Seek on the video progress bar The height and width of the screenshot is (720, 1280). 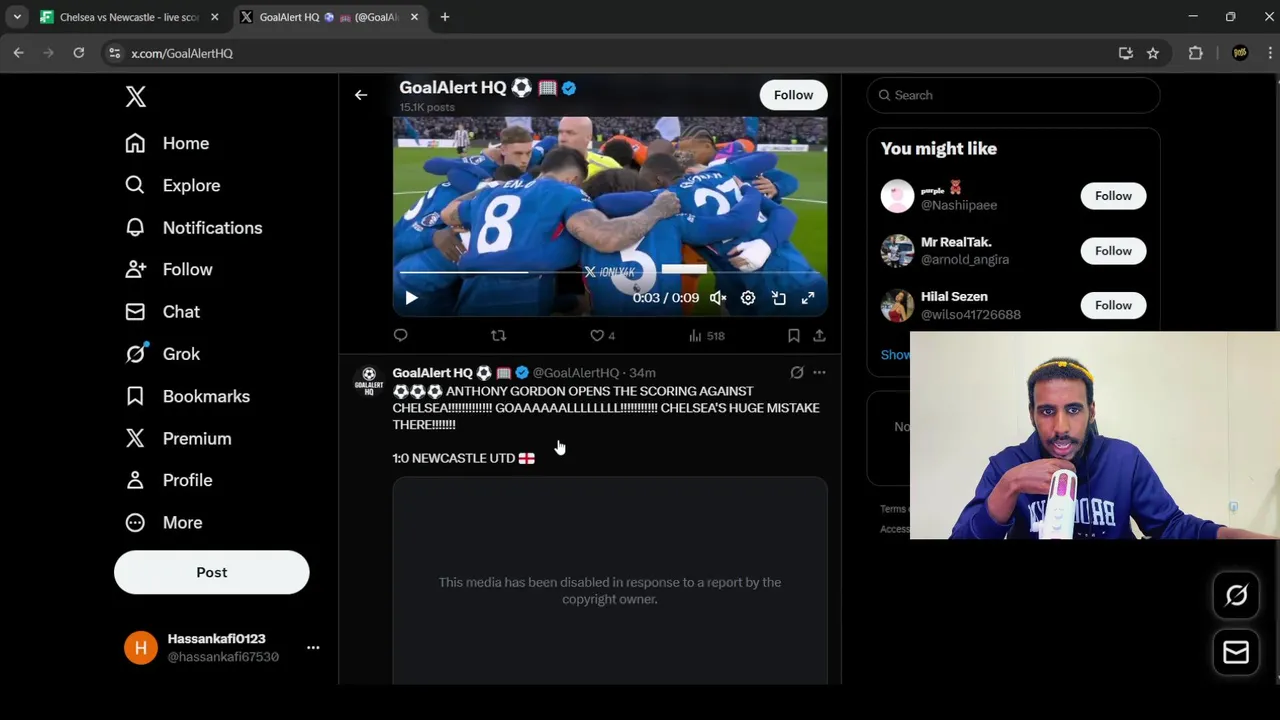pos(609,272)
